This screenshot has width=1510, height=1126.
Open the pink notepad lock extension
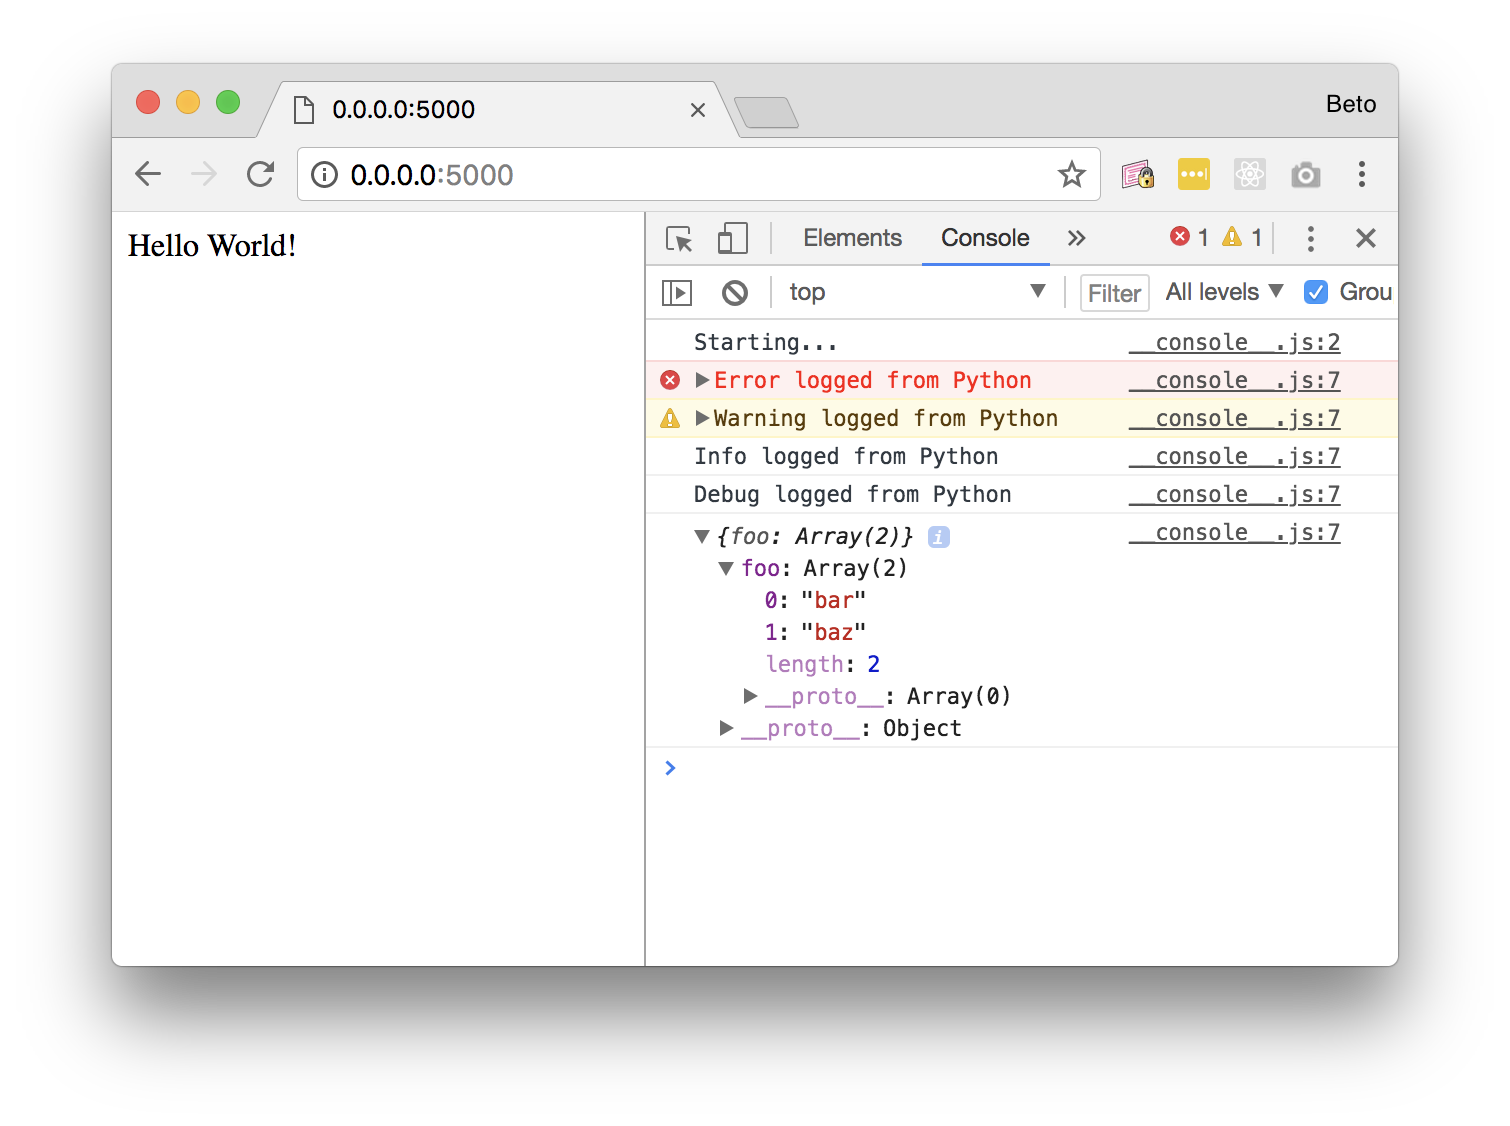[x=1138, y=175]
